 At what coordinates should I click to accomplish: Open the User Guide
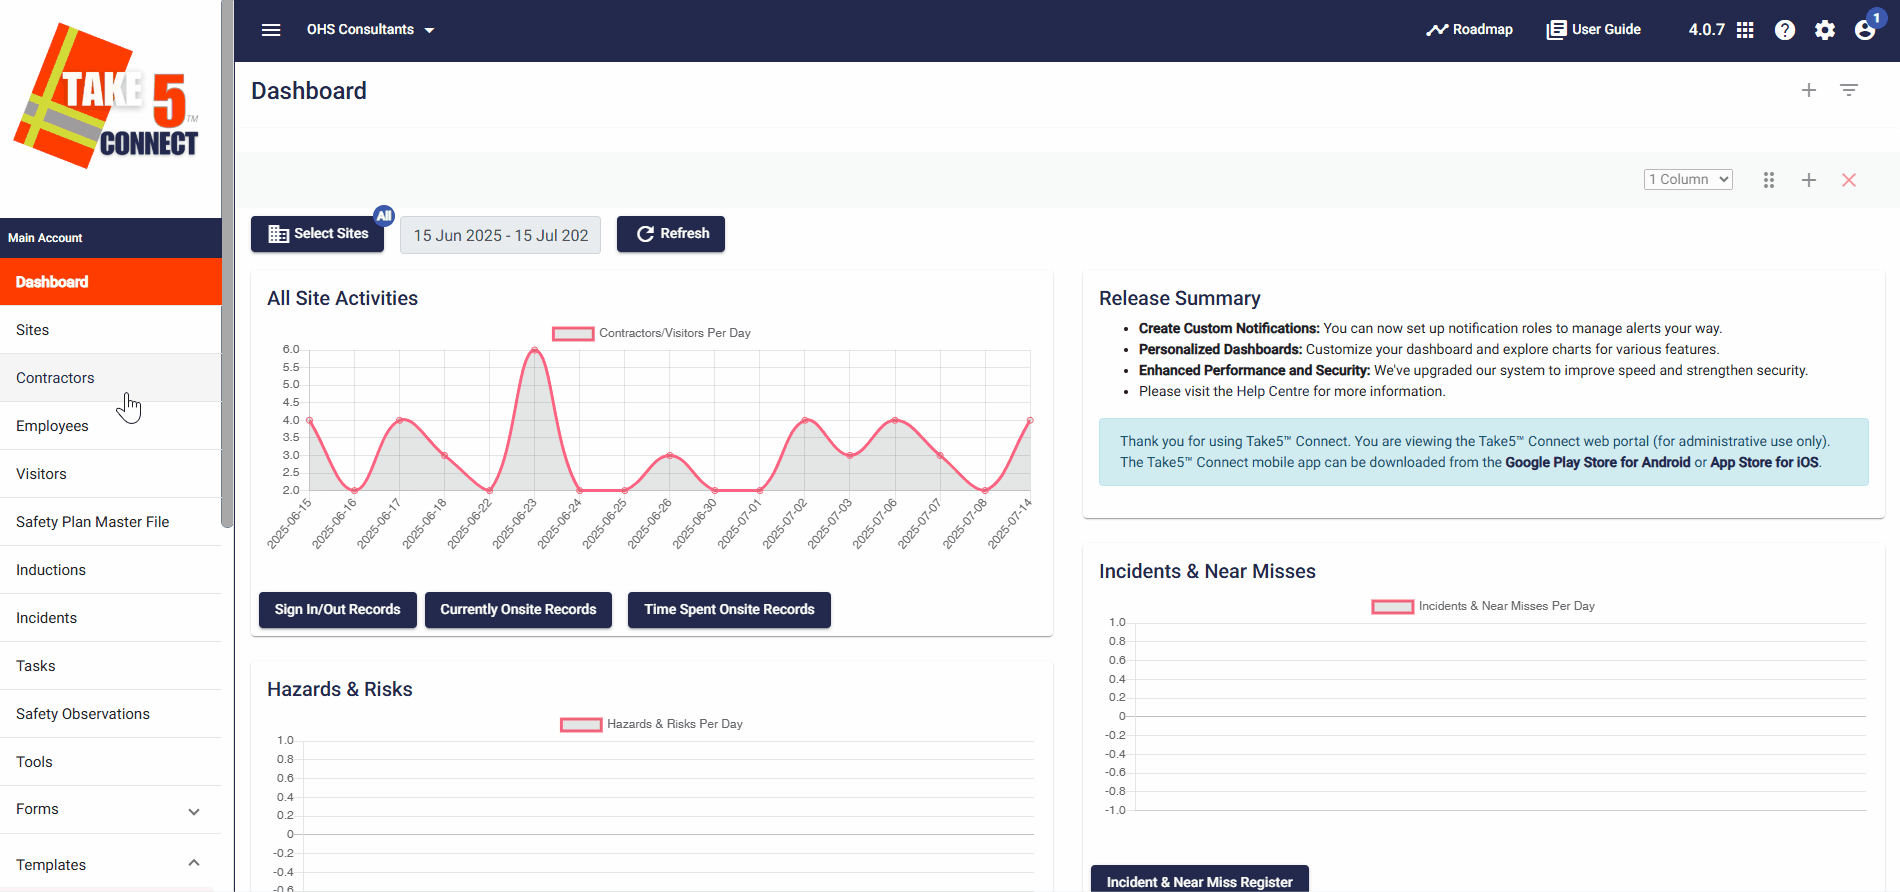coord(1593,30)
